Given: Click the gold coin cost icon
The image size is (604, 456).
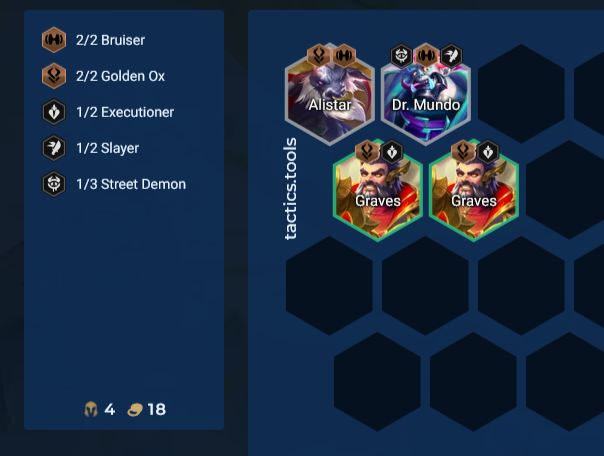Looking at the screenshot, I should 135,410.
